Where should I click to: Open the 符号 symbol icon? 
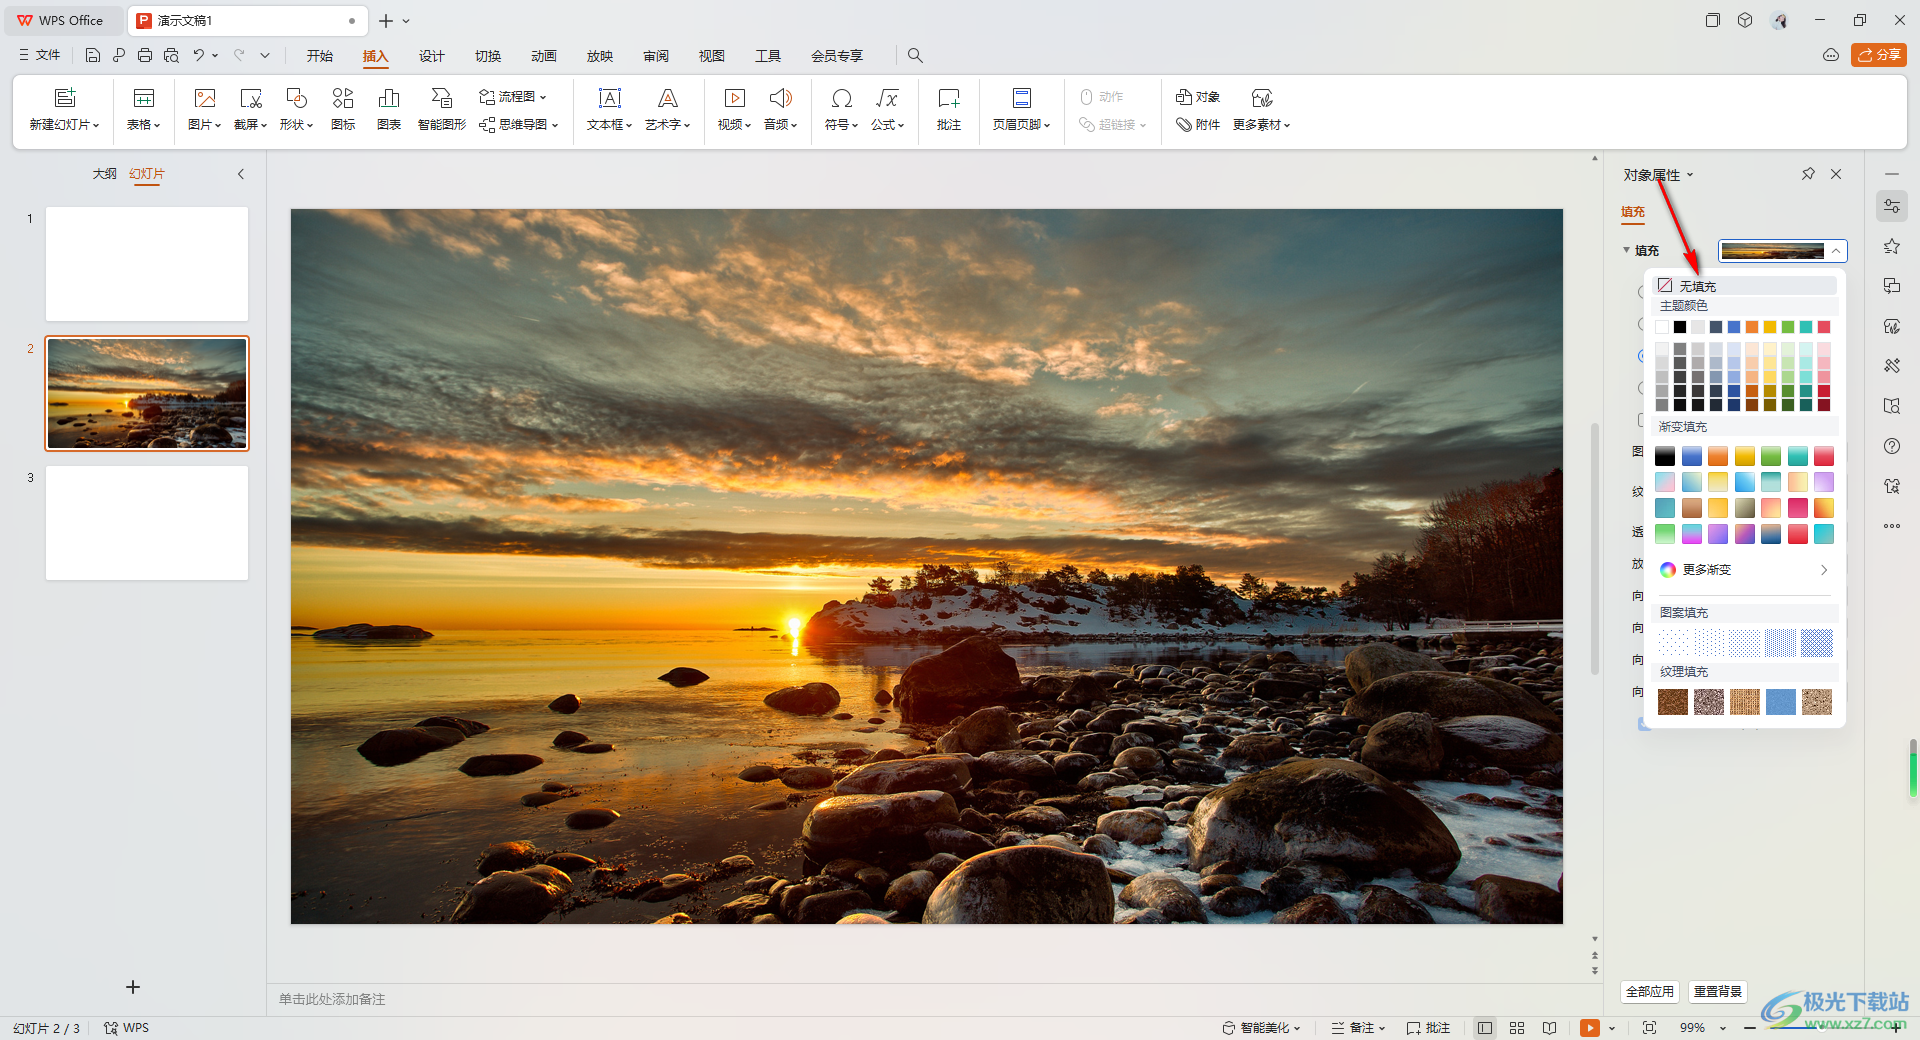tap(842, 98)
